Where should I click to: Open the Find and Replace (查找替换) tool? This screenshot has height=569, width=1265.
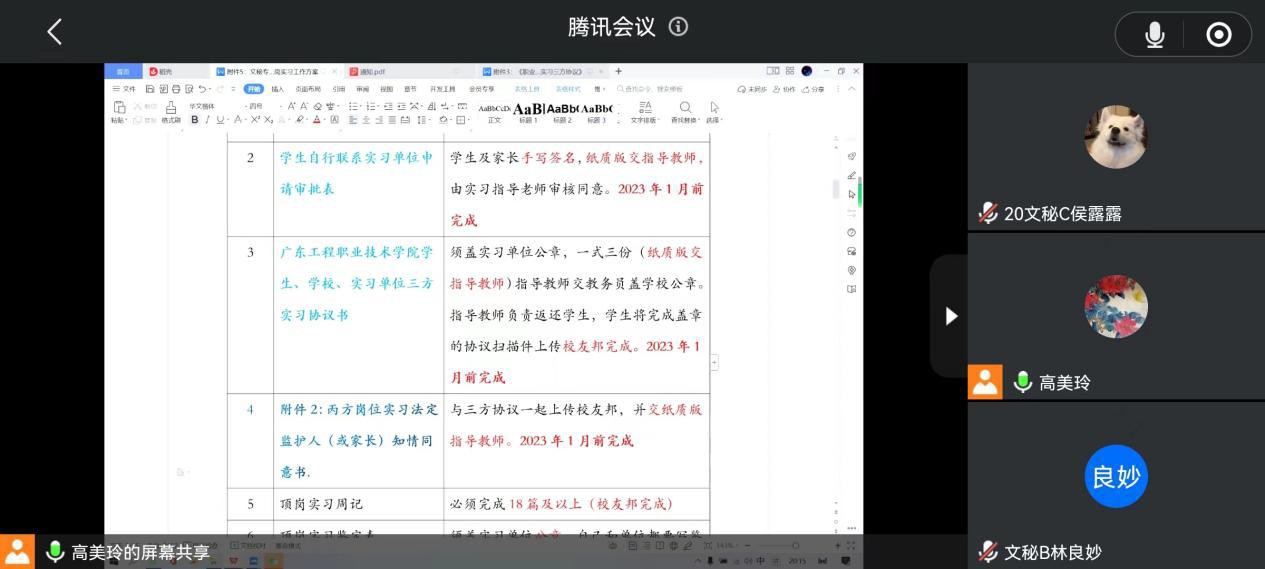click(685, 112)
